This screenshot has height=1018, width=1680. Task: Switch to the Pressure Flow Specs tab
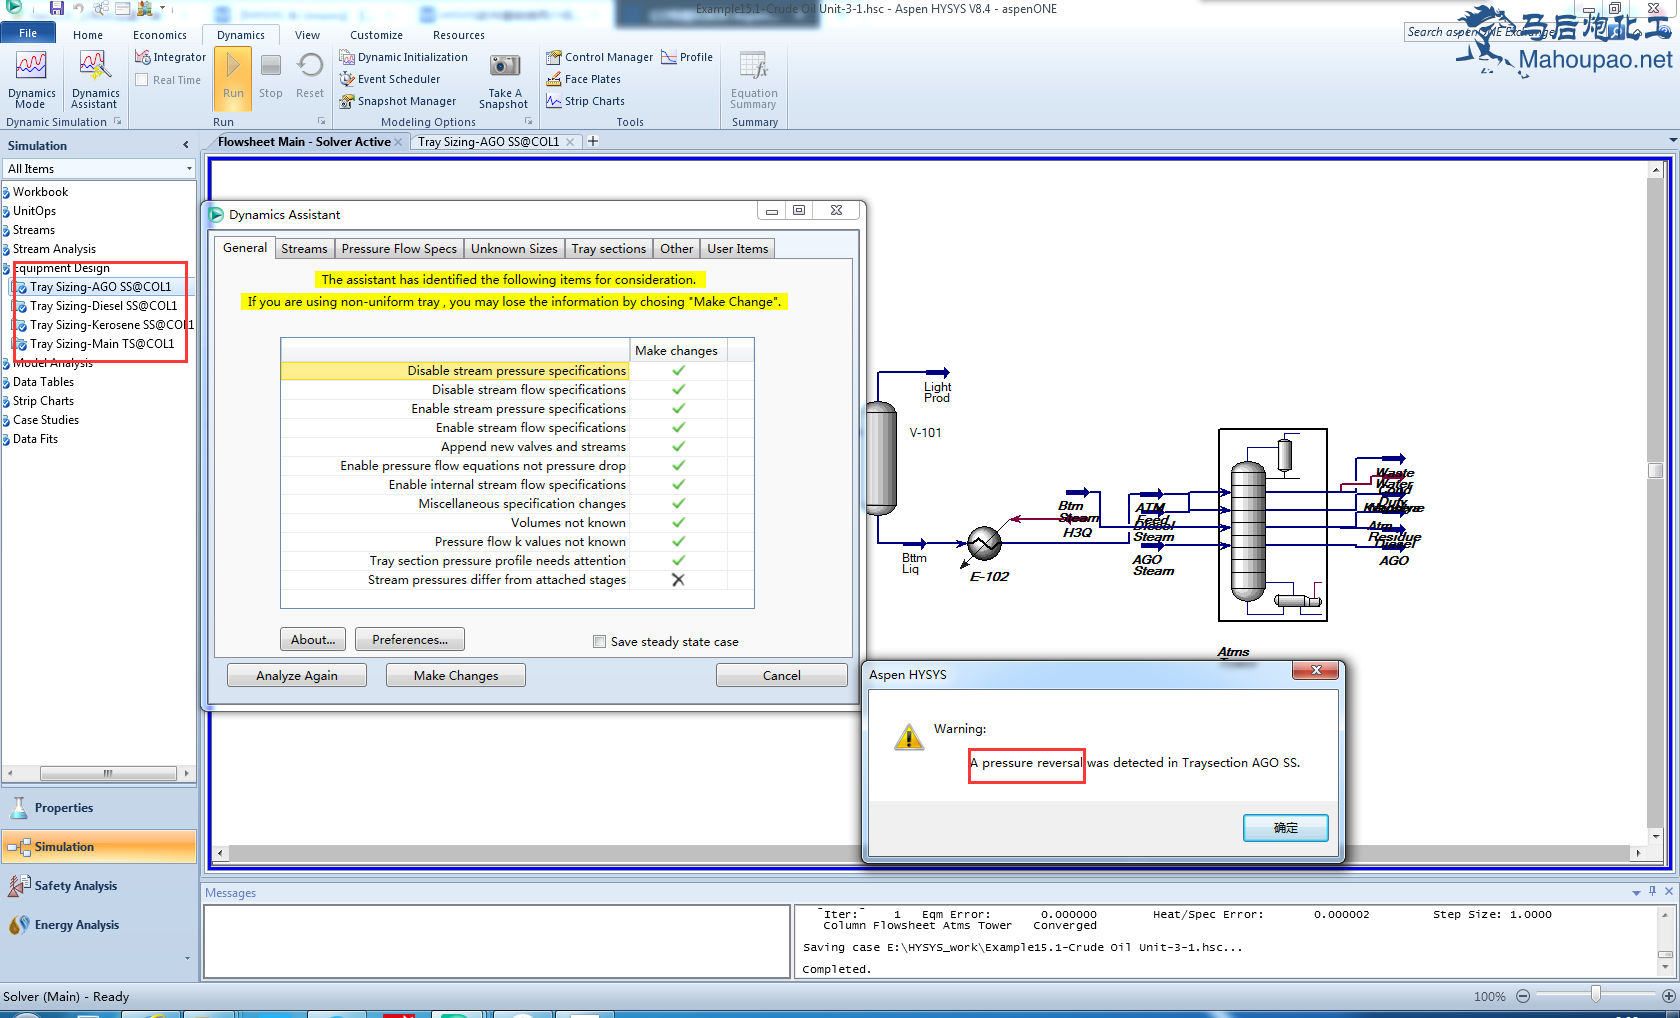click(x=398, y=249)
